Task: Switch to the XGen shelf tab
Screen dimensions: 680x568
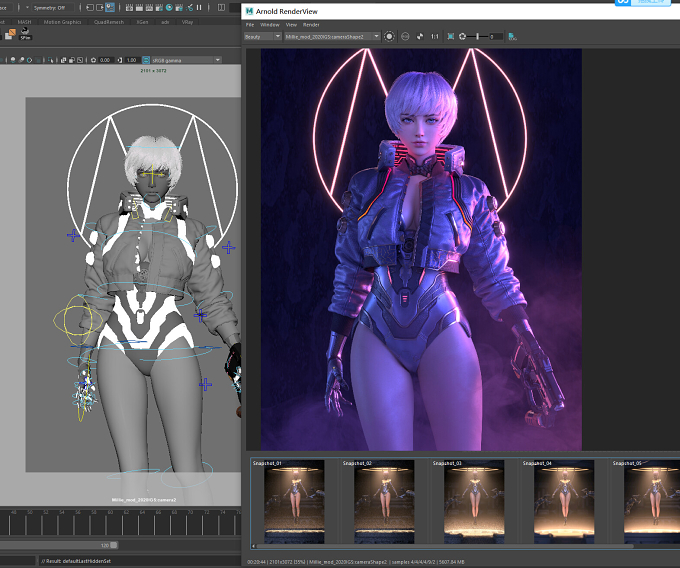Action: pyautogui.click(x=142, y=22)
